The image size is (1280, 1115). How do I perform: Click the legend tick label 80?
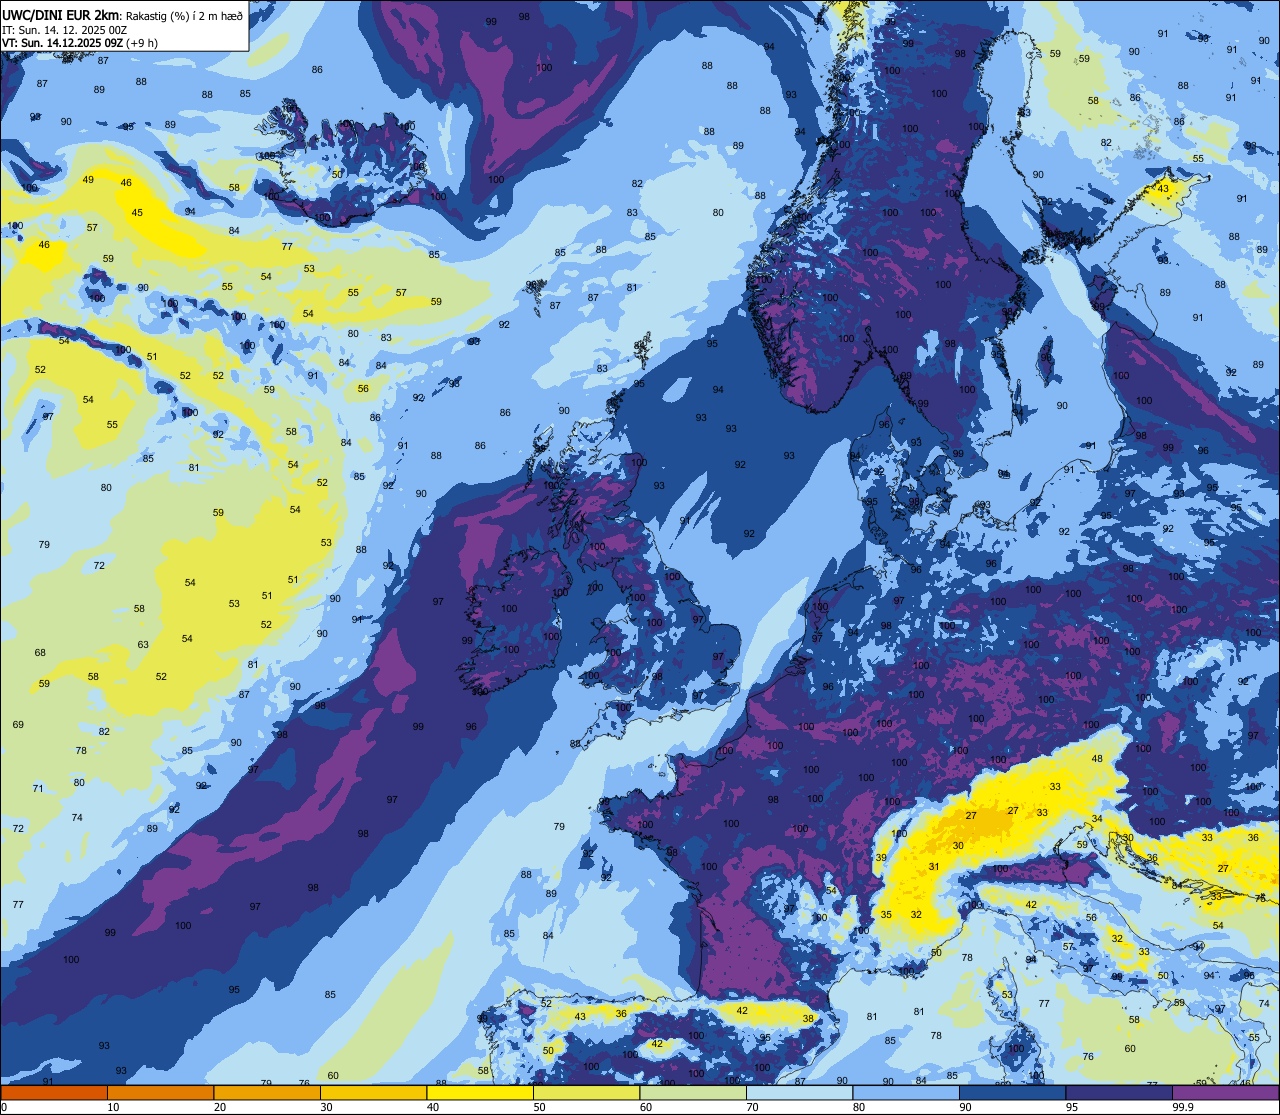(859, 1107)
